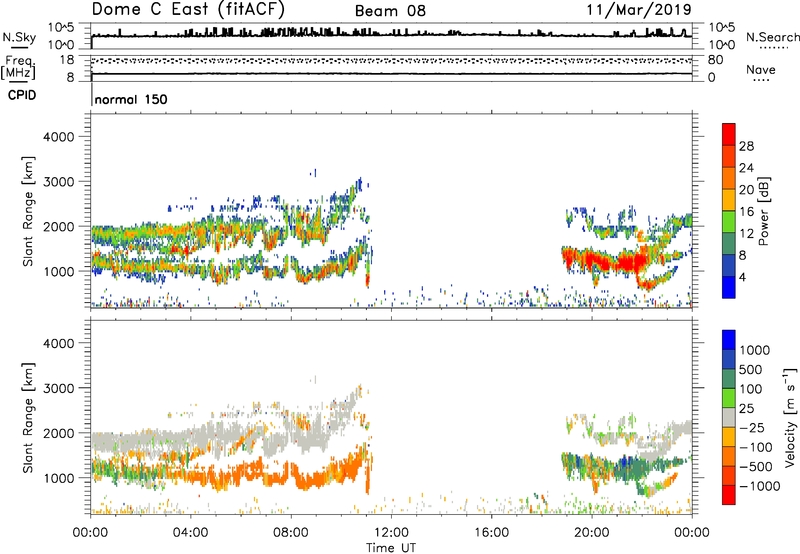The image size is (800, 554).
Task: Click the '3000' tick on the velocity panel axis
Action: (58, 388)
